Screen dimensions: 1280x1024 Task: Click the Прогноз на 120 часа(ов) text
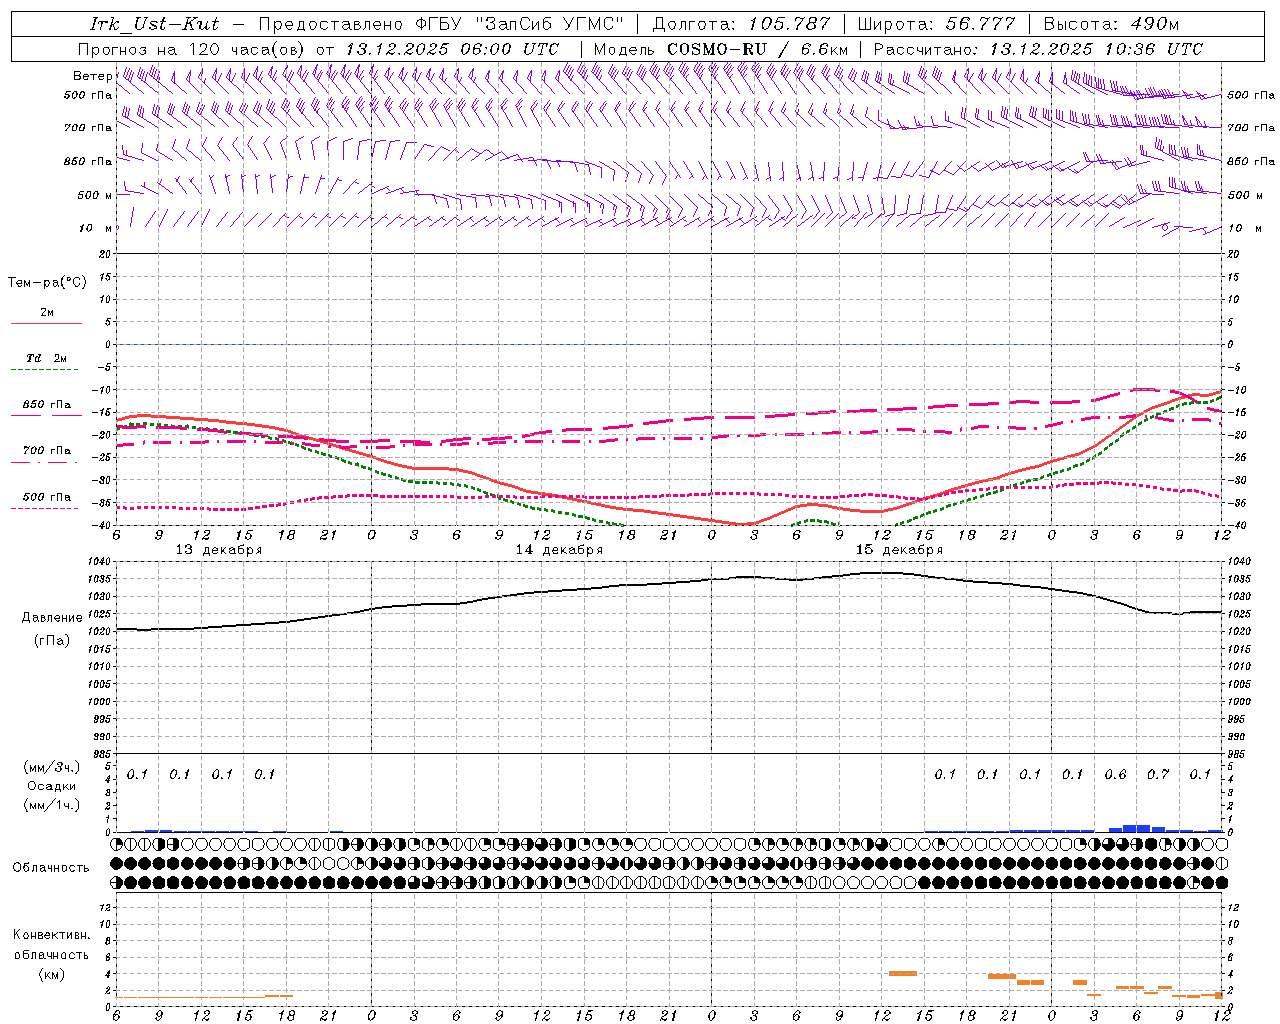point(192,49)
